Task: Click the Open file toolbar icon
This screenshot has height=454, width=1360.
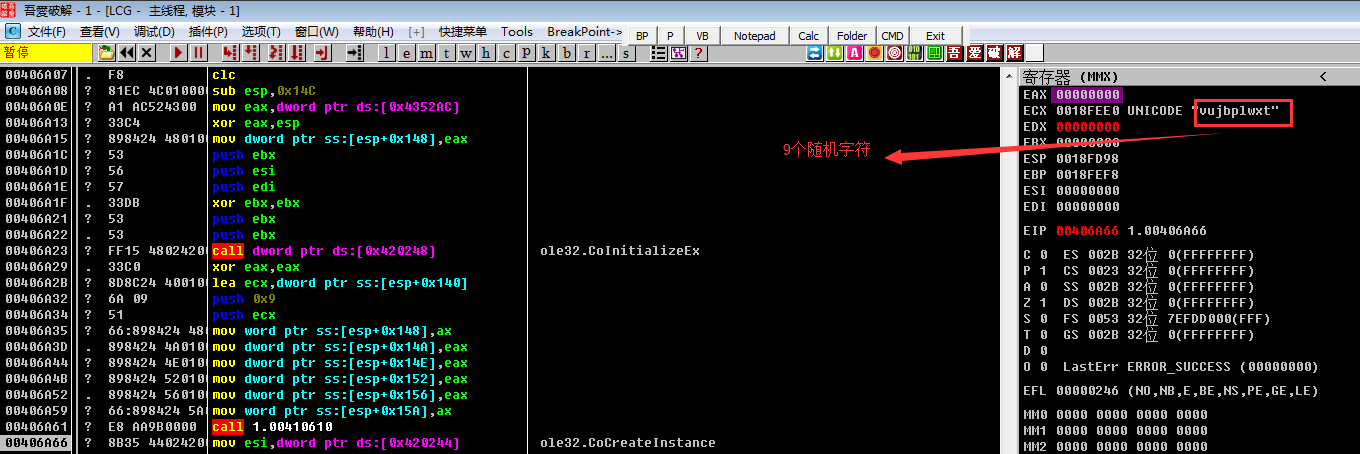Action: [x=106, y=52]
